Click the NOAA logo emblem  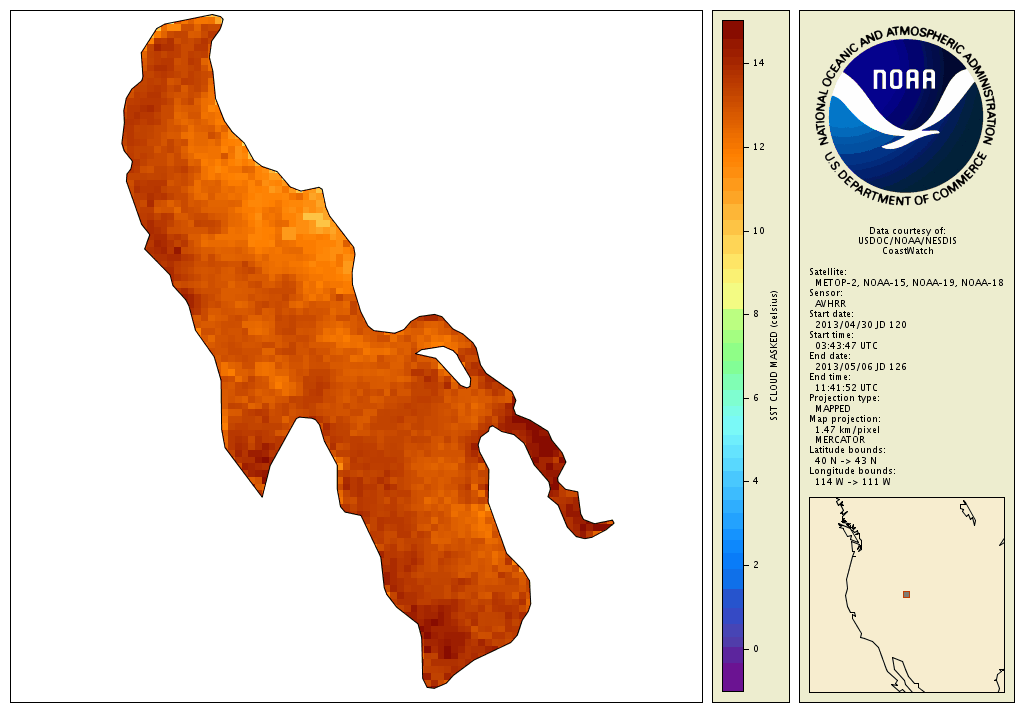pyautogui.click(x=906, y=117)
